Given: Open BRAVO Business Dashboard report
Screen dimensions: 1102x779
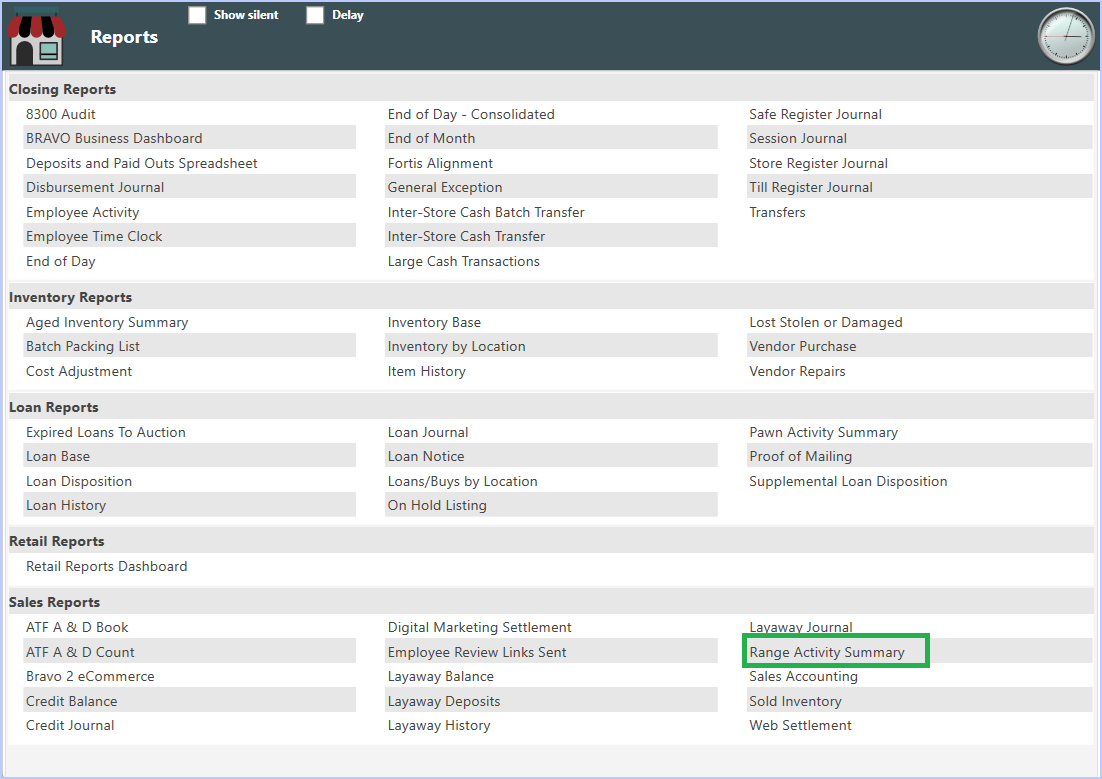Looking at the screenshot, I should coord(114,139).
